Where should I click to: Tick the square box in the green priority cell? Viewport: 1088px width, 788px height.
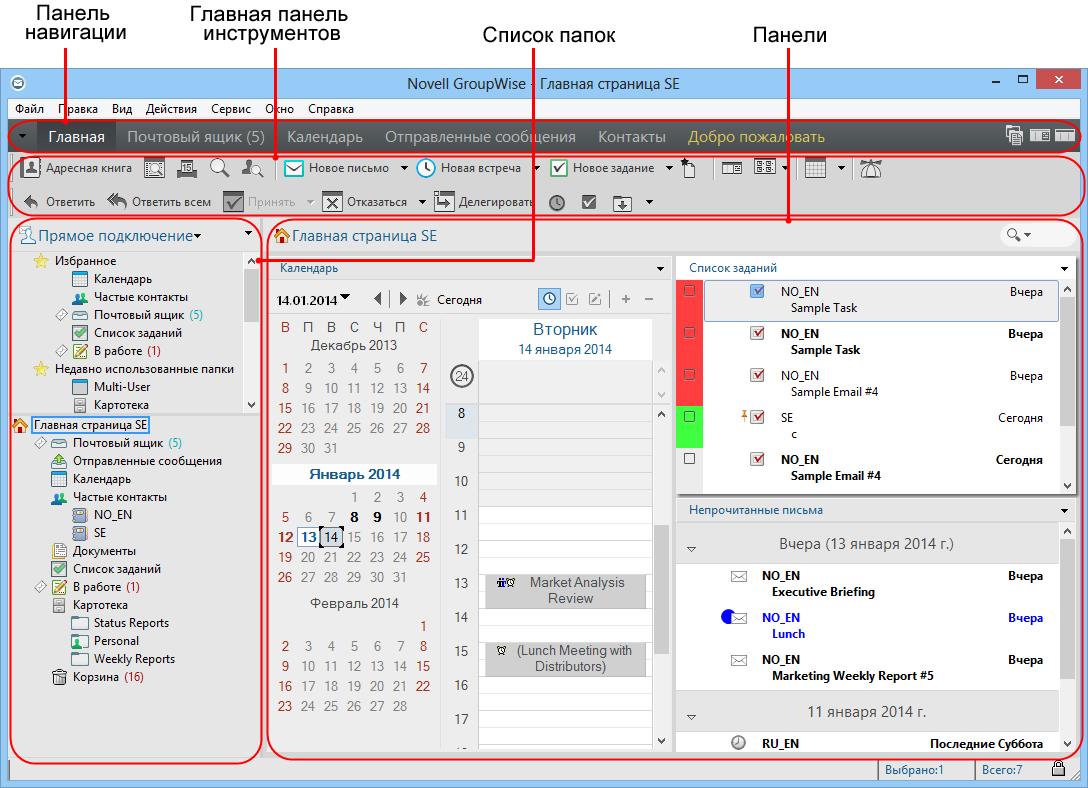point(689,416)
